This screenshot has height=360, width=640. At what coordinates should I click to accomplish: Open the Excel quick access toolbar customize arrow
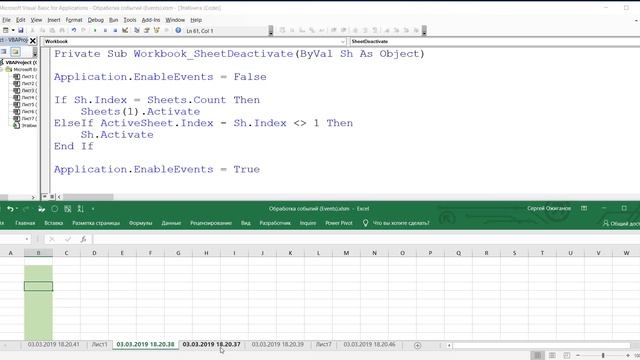point(93,209)
